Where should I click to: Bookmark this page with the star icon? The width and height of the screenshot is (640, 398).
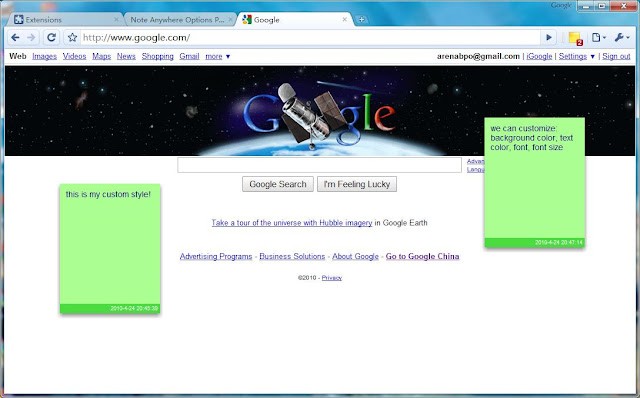[x=72, y=38]
